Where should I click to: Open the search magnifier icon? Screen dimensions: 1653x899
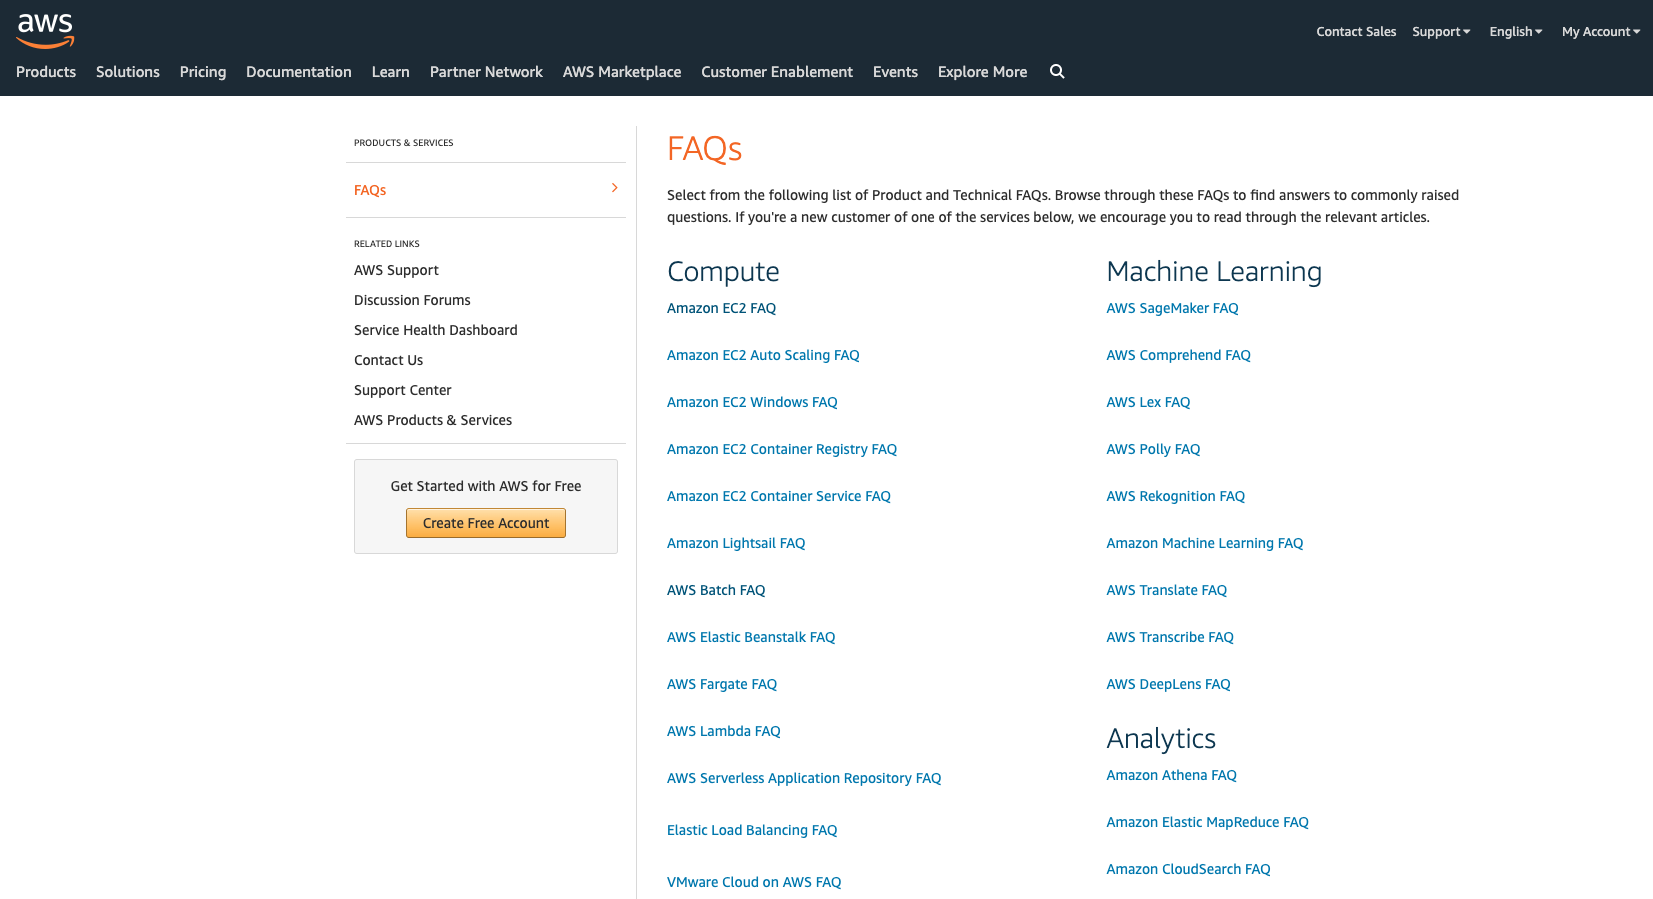tap(1057, 71)
